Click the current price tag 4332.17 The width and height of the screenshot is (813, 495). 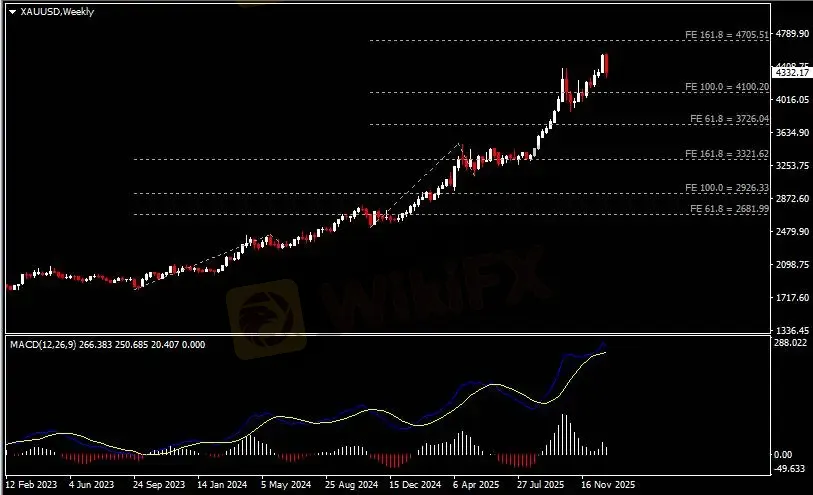point(792,73)
